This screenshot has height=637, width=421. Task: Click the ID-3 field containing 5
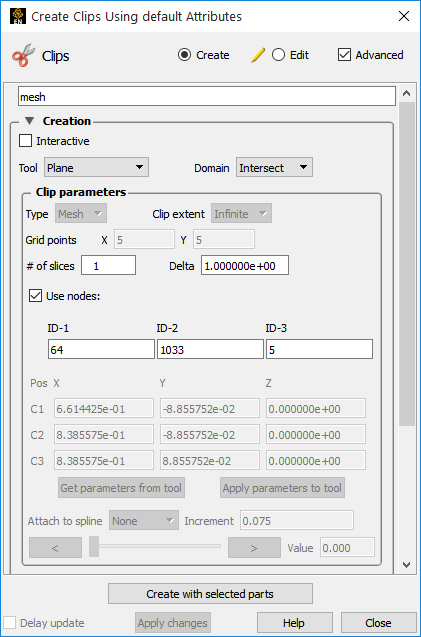(319, 349)
